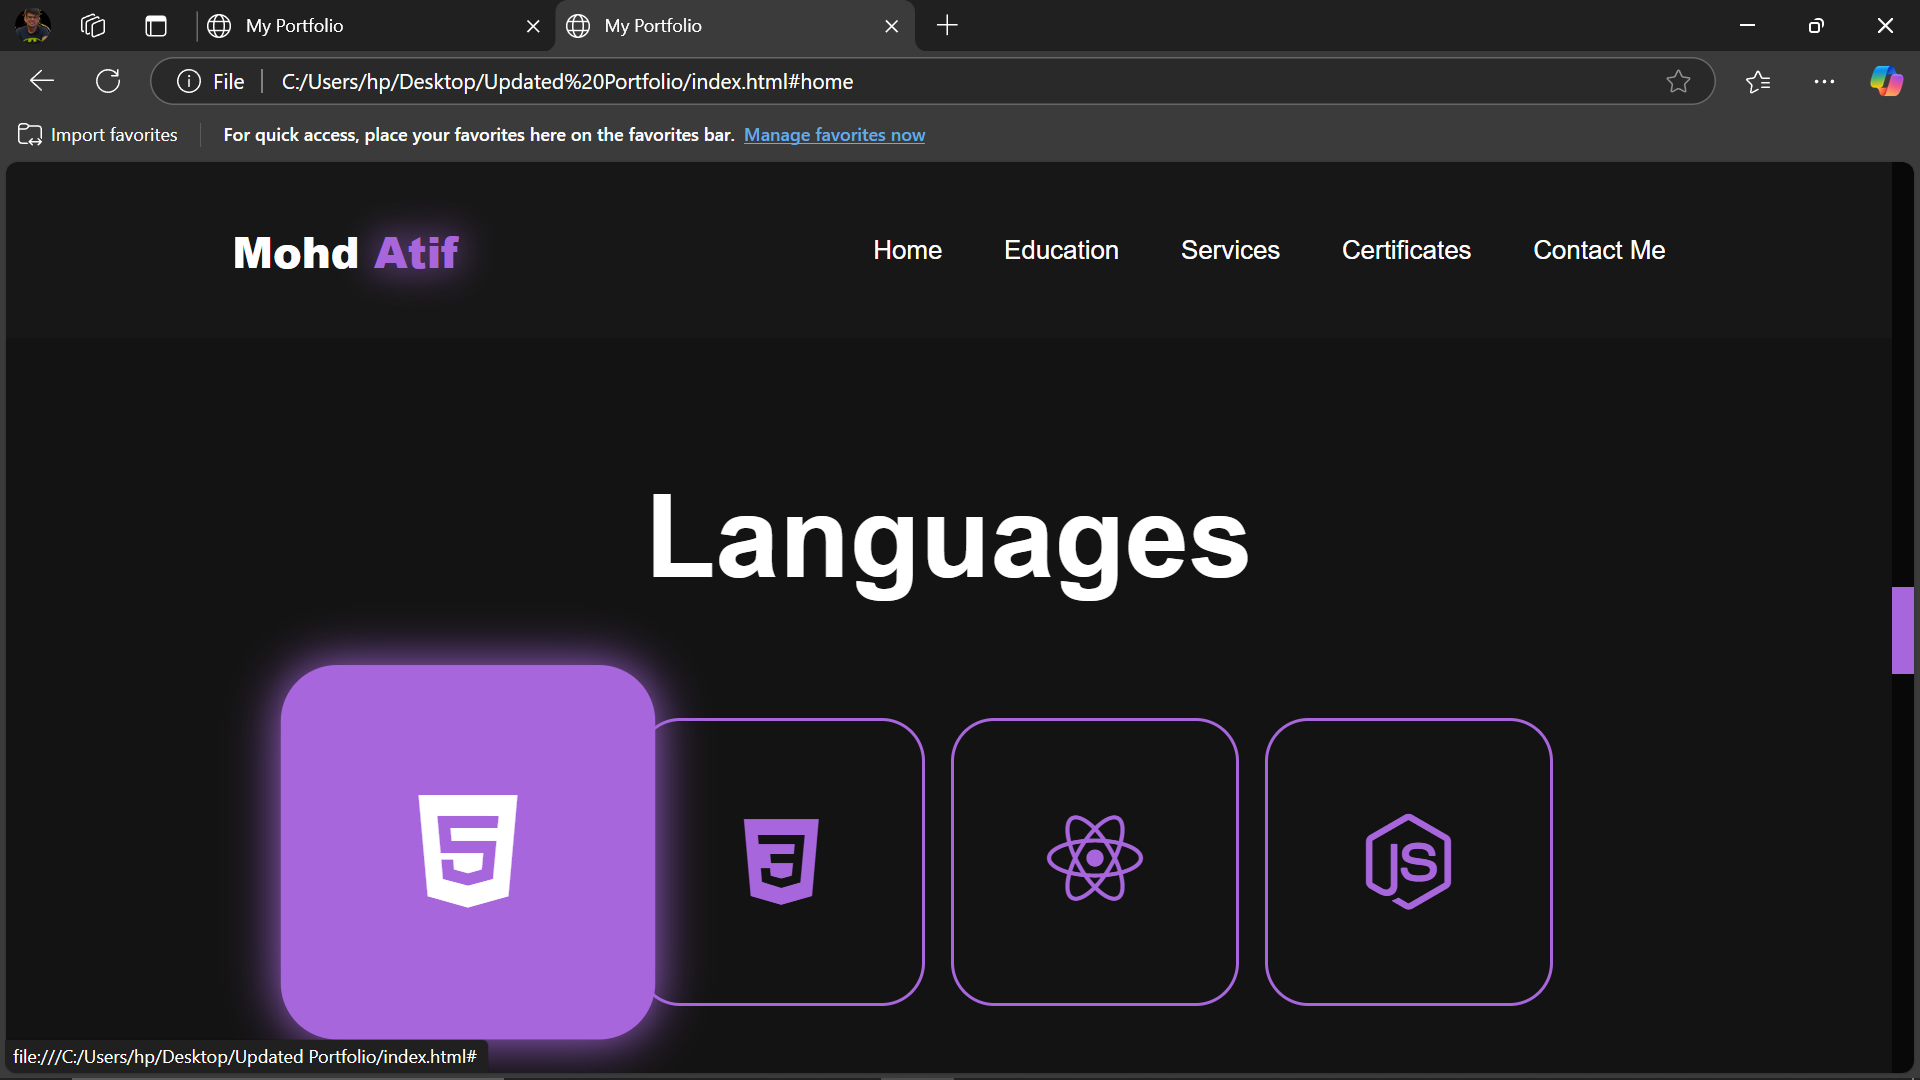
Task: Switch to the first My Portfolio tab
Action: coord(294,25)
